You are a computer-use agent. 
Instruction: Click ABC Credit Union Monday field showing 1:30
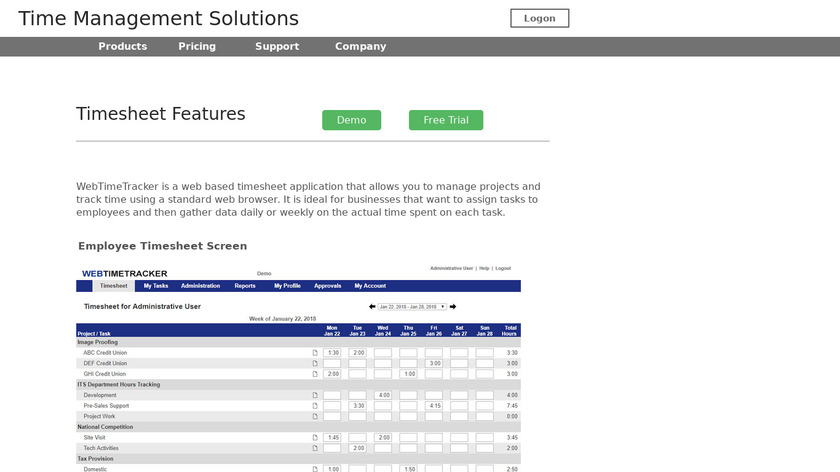click(332, 353)
